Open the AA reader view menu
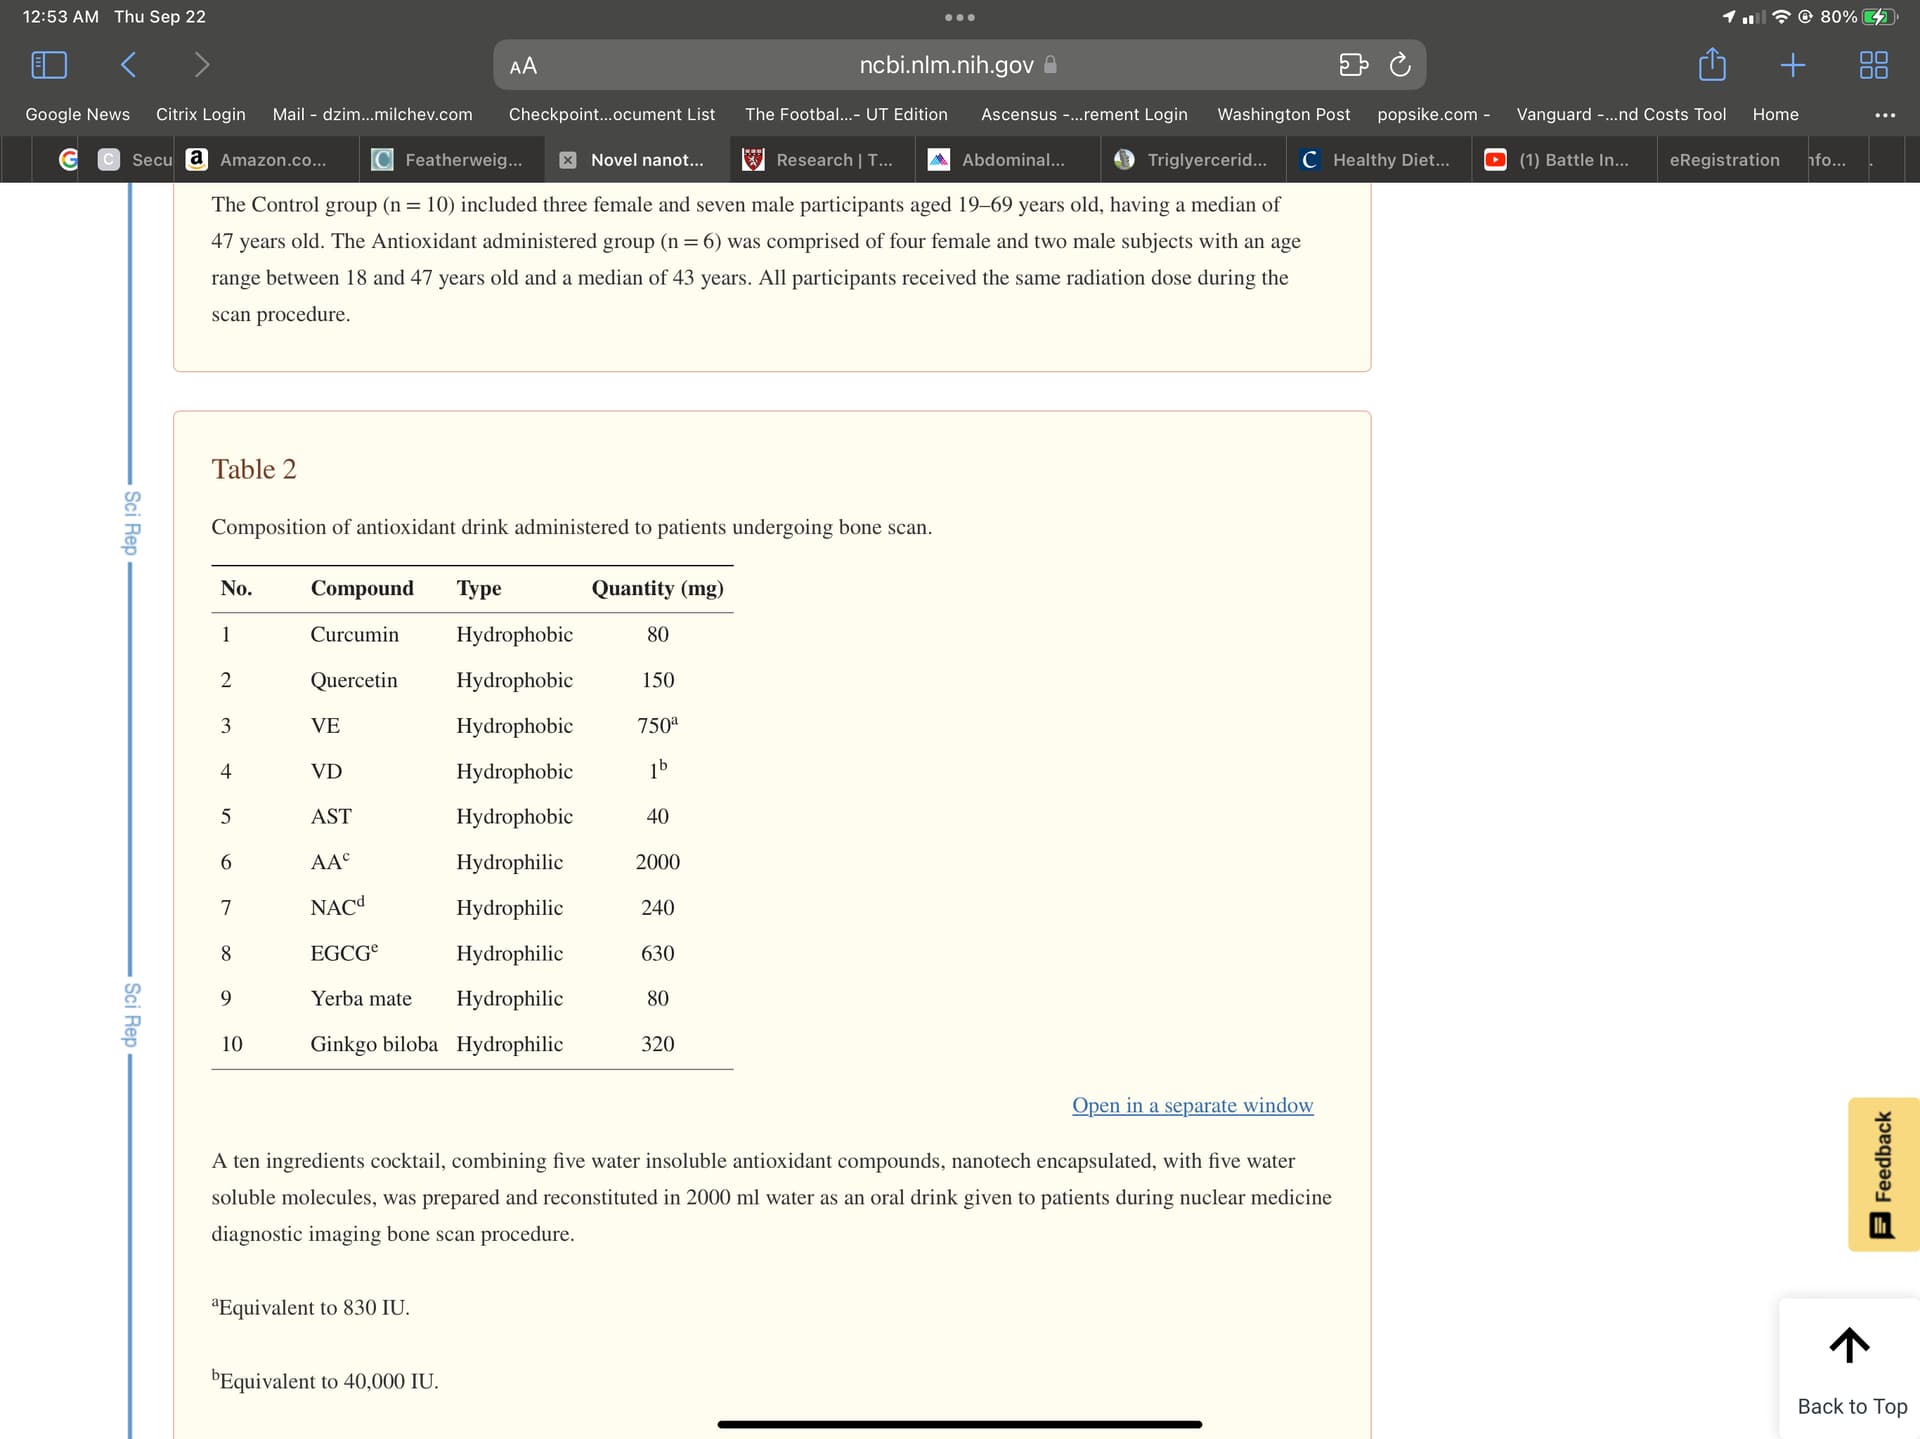1920x1439 pixels. (x=523, y=66)
